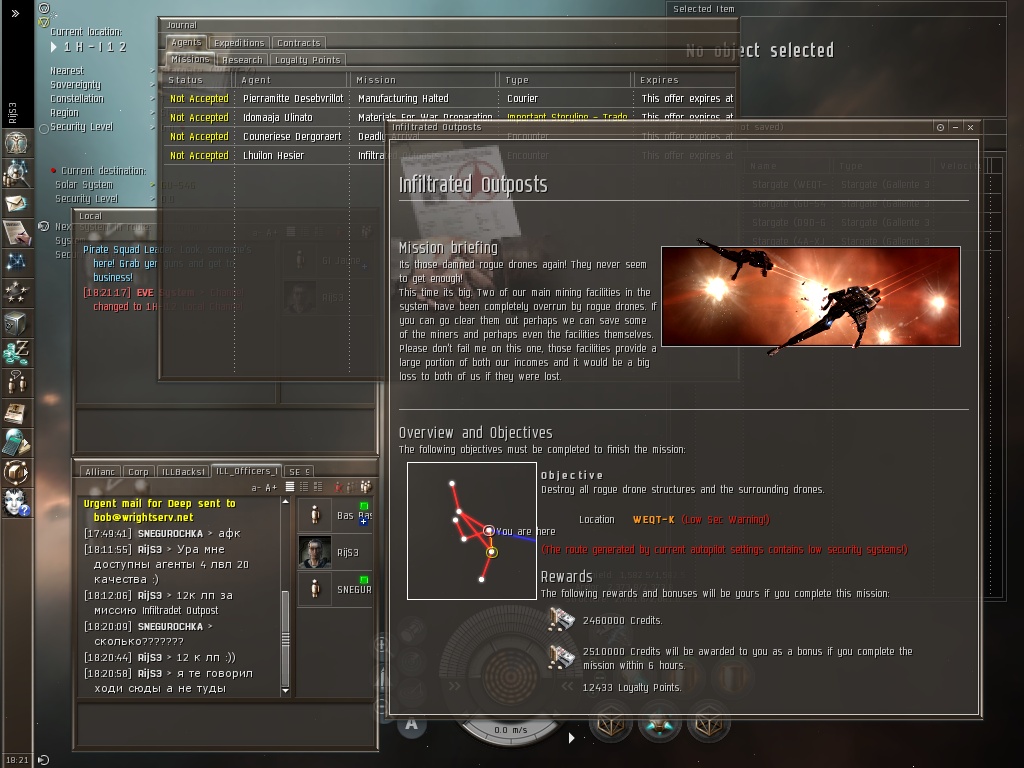This screenshot has height=768, width=1024.
Task: Switch to the Contracts tab in Journal
Action: point(299,43)
